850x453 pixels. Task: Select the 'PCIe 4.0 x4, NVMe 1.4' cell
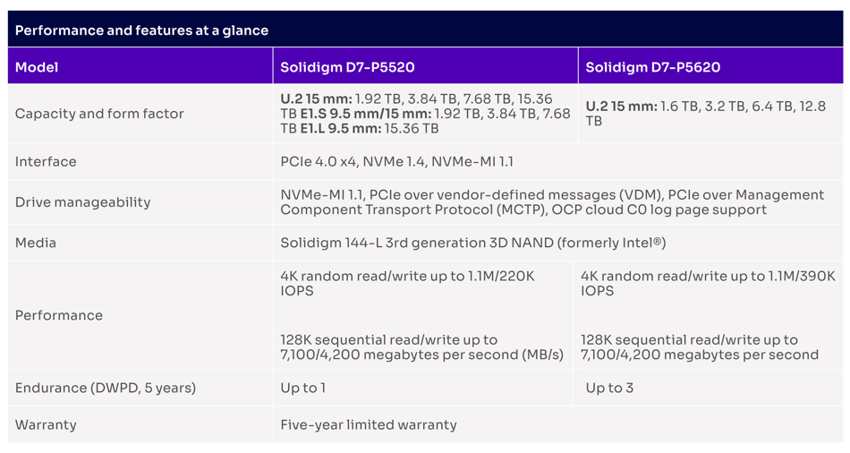[397, 161]
